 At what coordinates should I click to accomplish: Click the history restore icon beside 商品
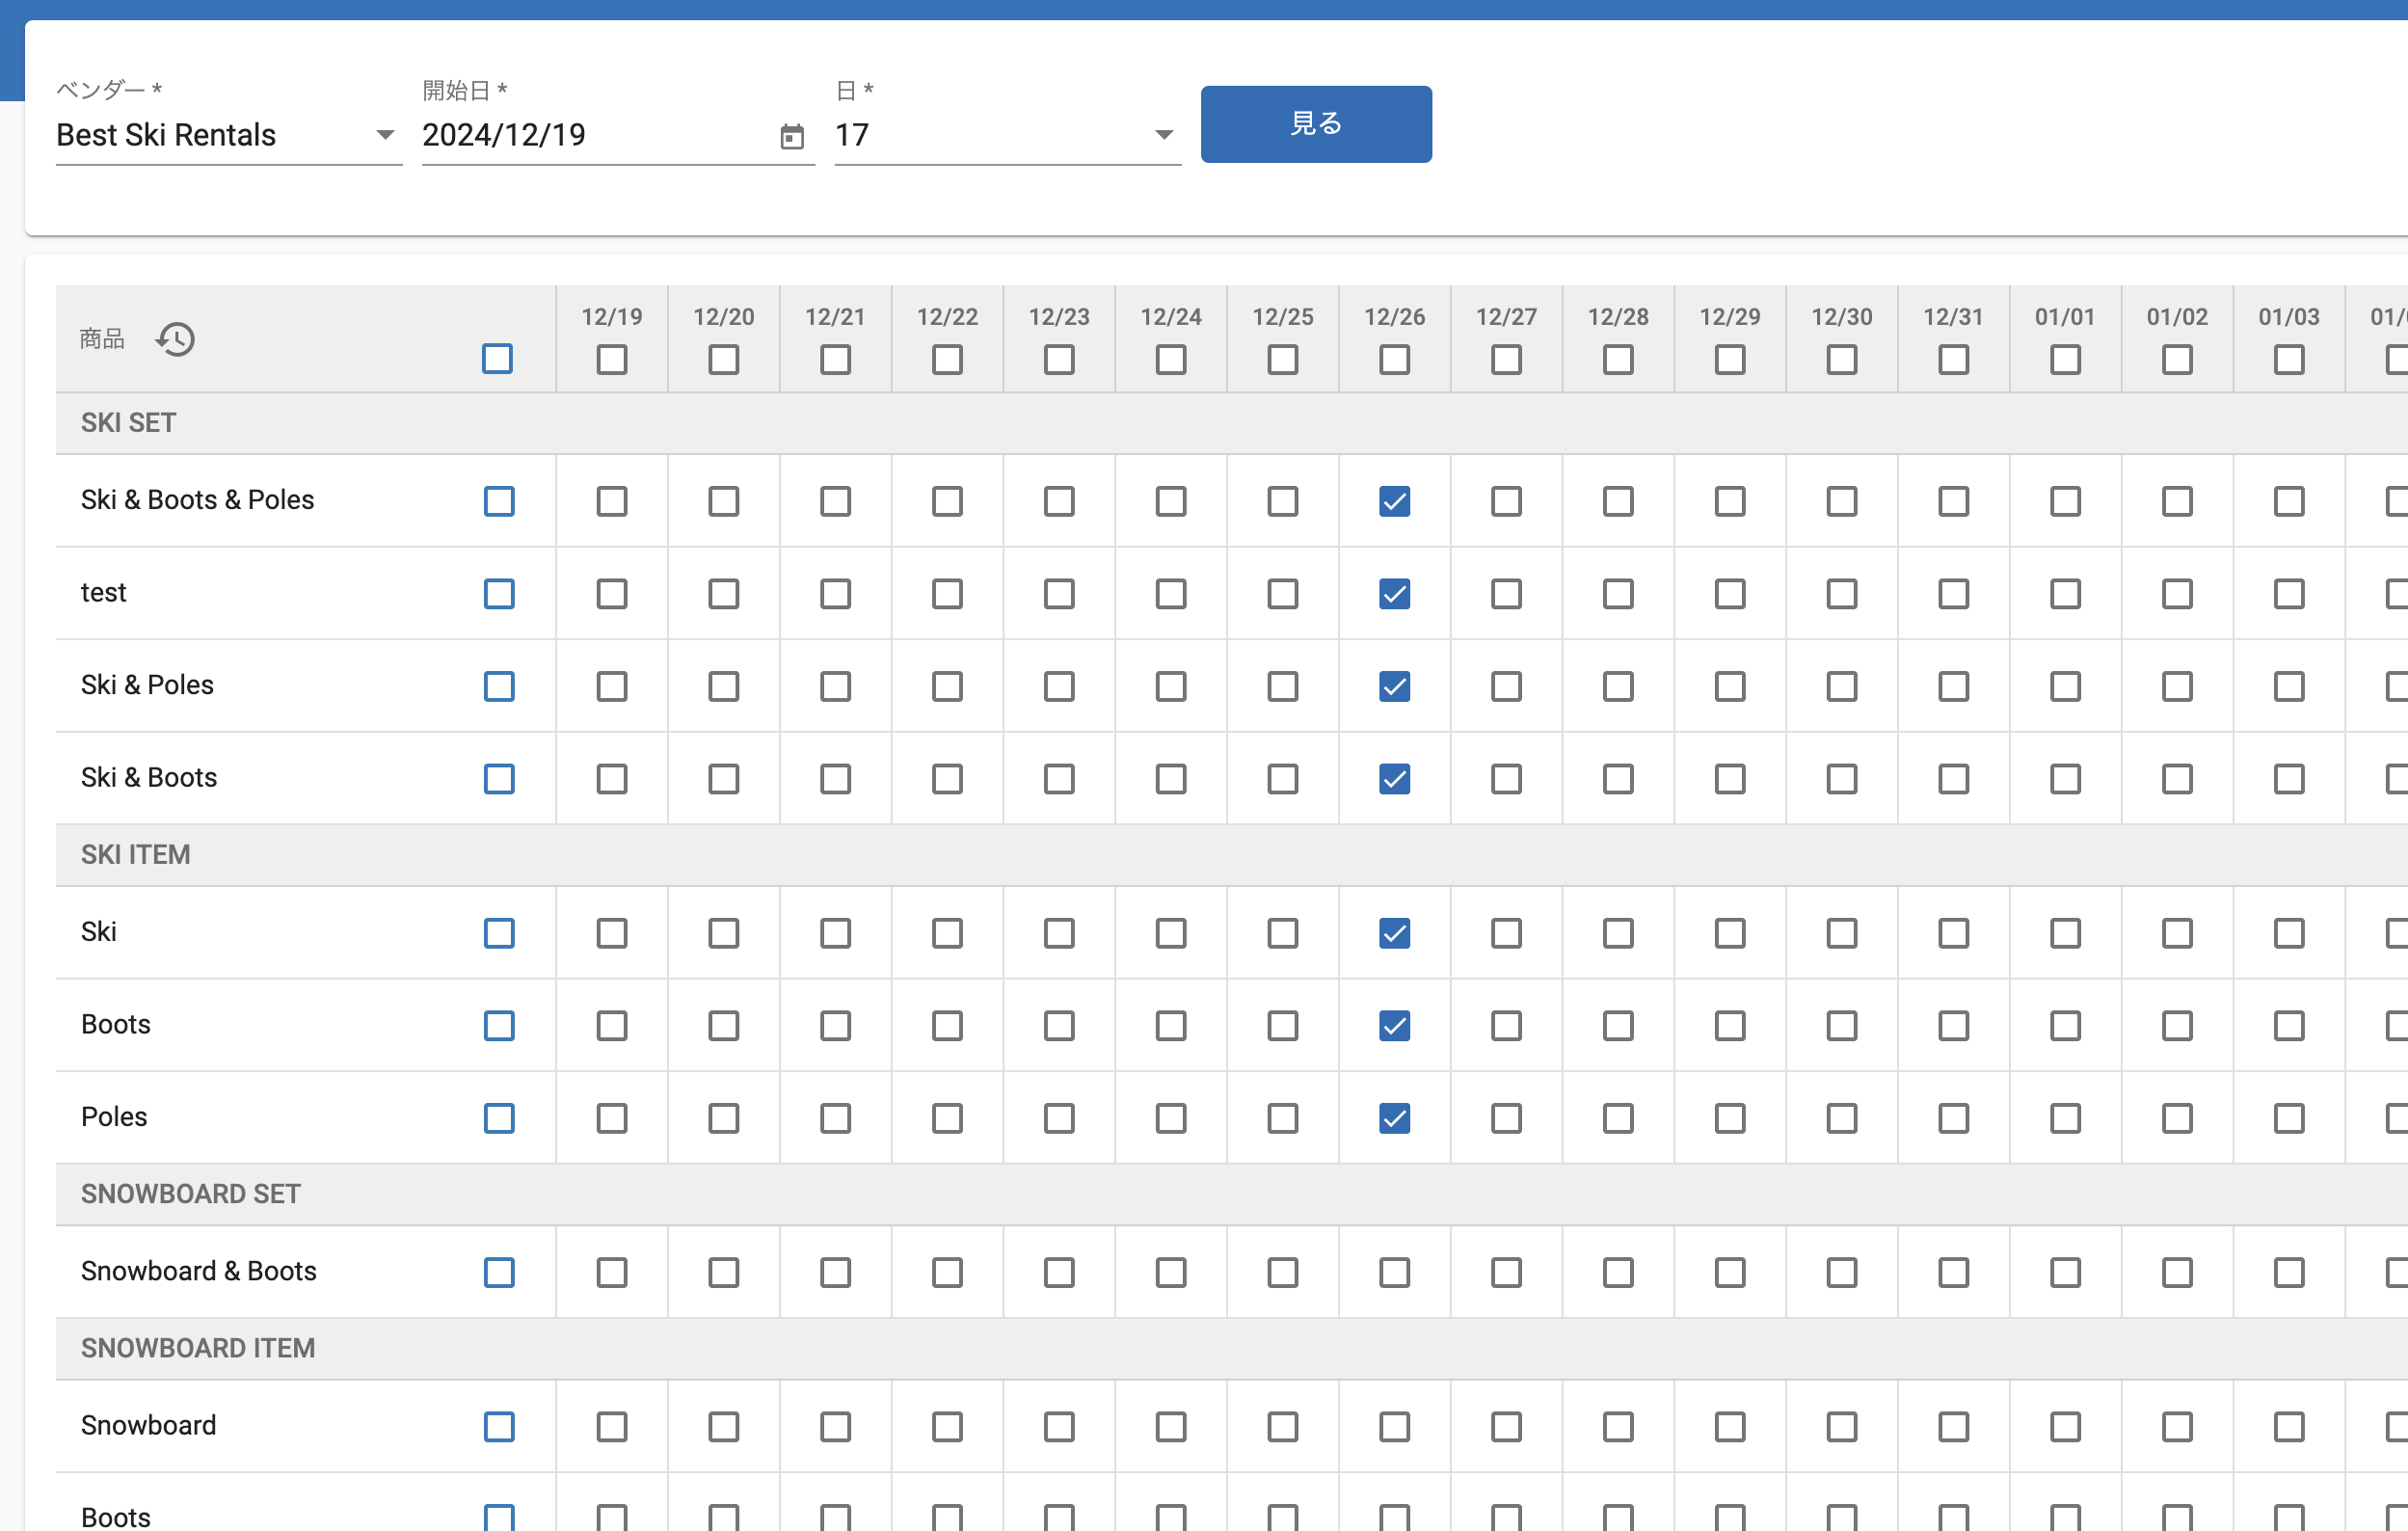[x=175, y=340]
